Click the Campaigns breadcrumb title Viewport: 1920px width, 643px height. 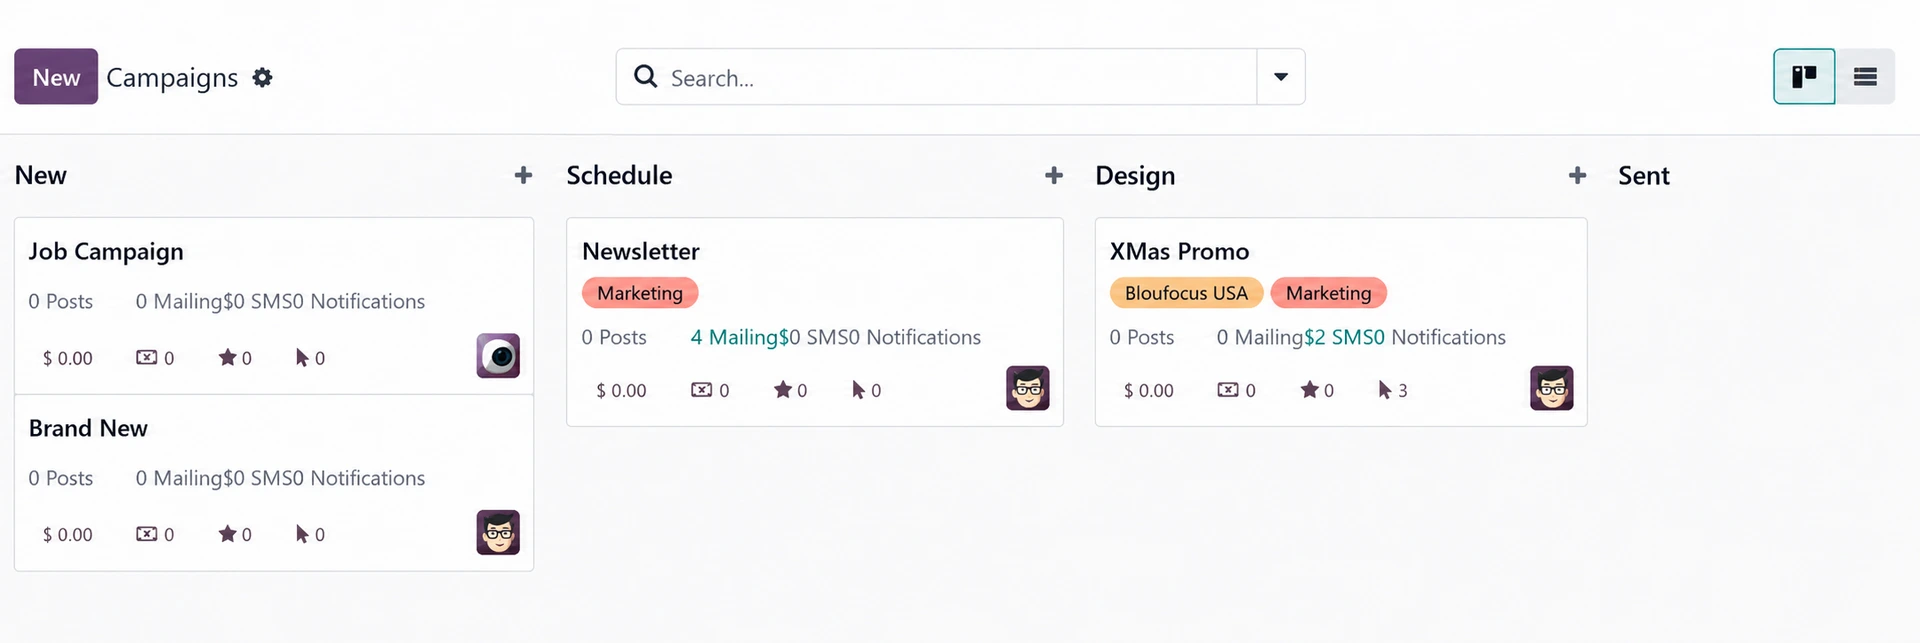[x=172, y=78]
